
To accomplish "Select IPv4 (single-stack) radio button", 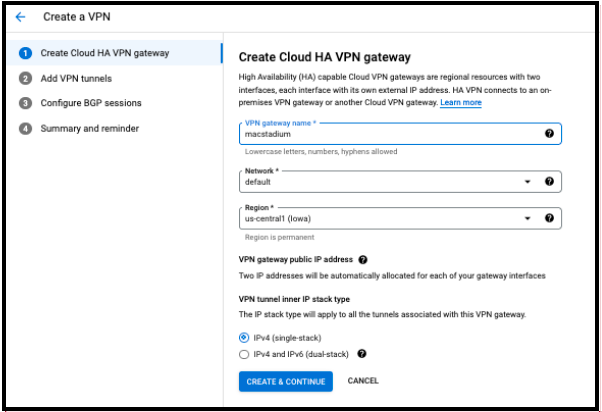I will pyautogui.click(x=245, y=338).
